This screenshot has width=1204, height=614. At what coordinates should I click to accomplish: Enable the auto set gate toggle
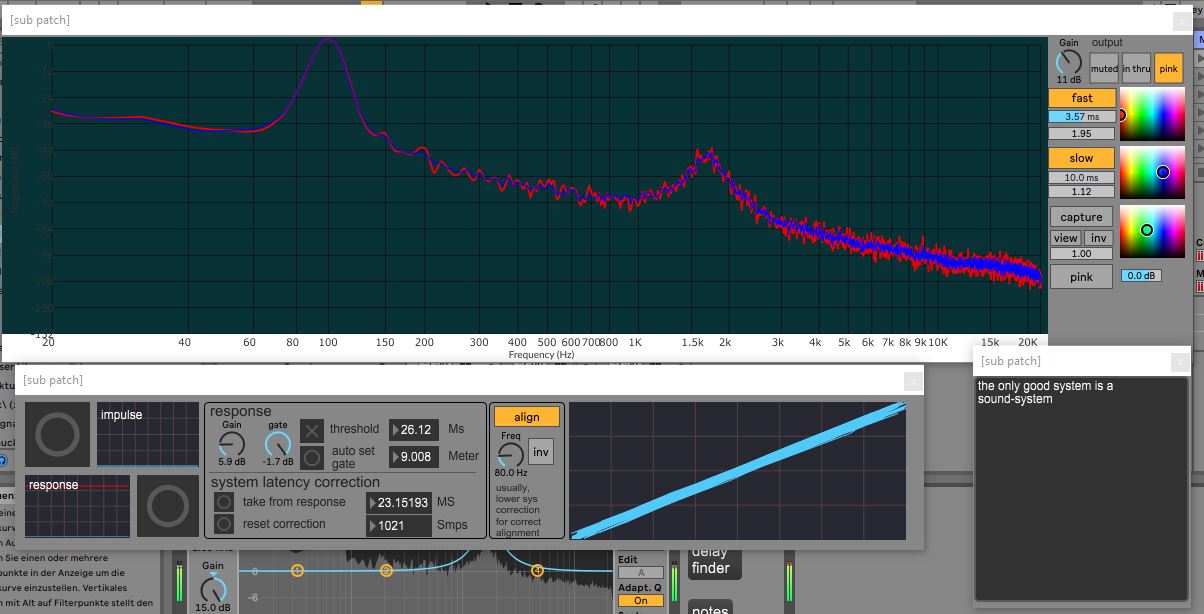tap(313, 457)
